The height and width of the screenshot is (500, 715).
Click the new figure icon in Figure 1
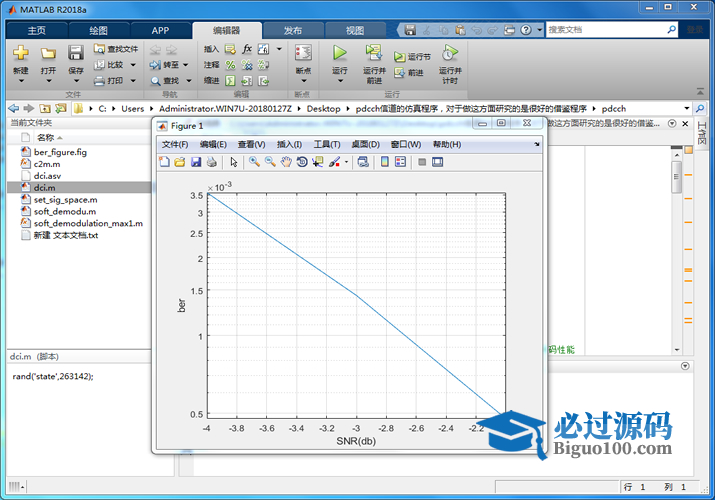(x=164, y=162)
